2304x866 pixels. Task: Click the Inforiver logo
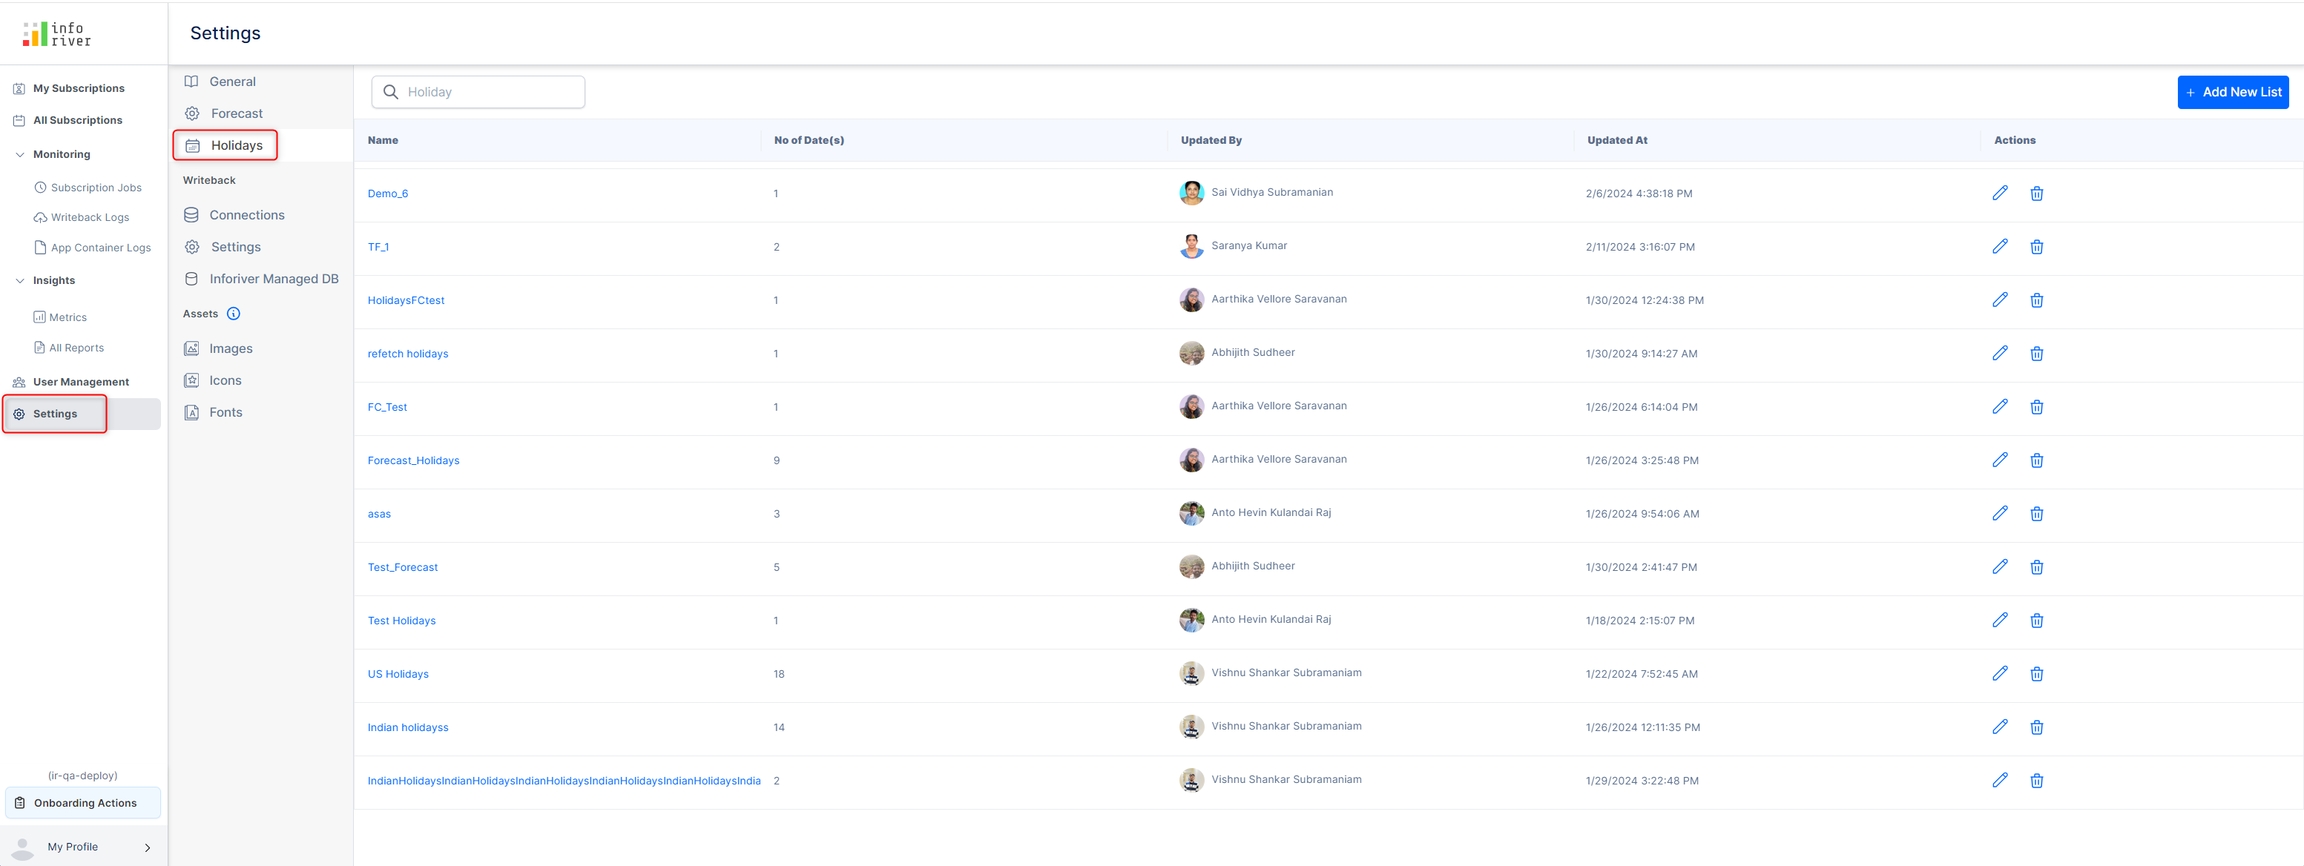(x=57, y=34)
